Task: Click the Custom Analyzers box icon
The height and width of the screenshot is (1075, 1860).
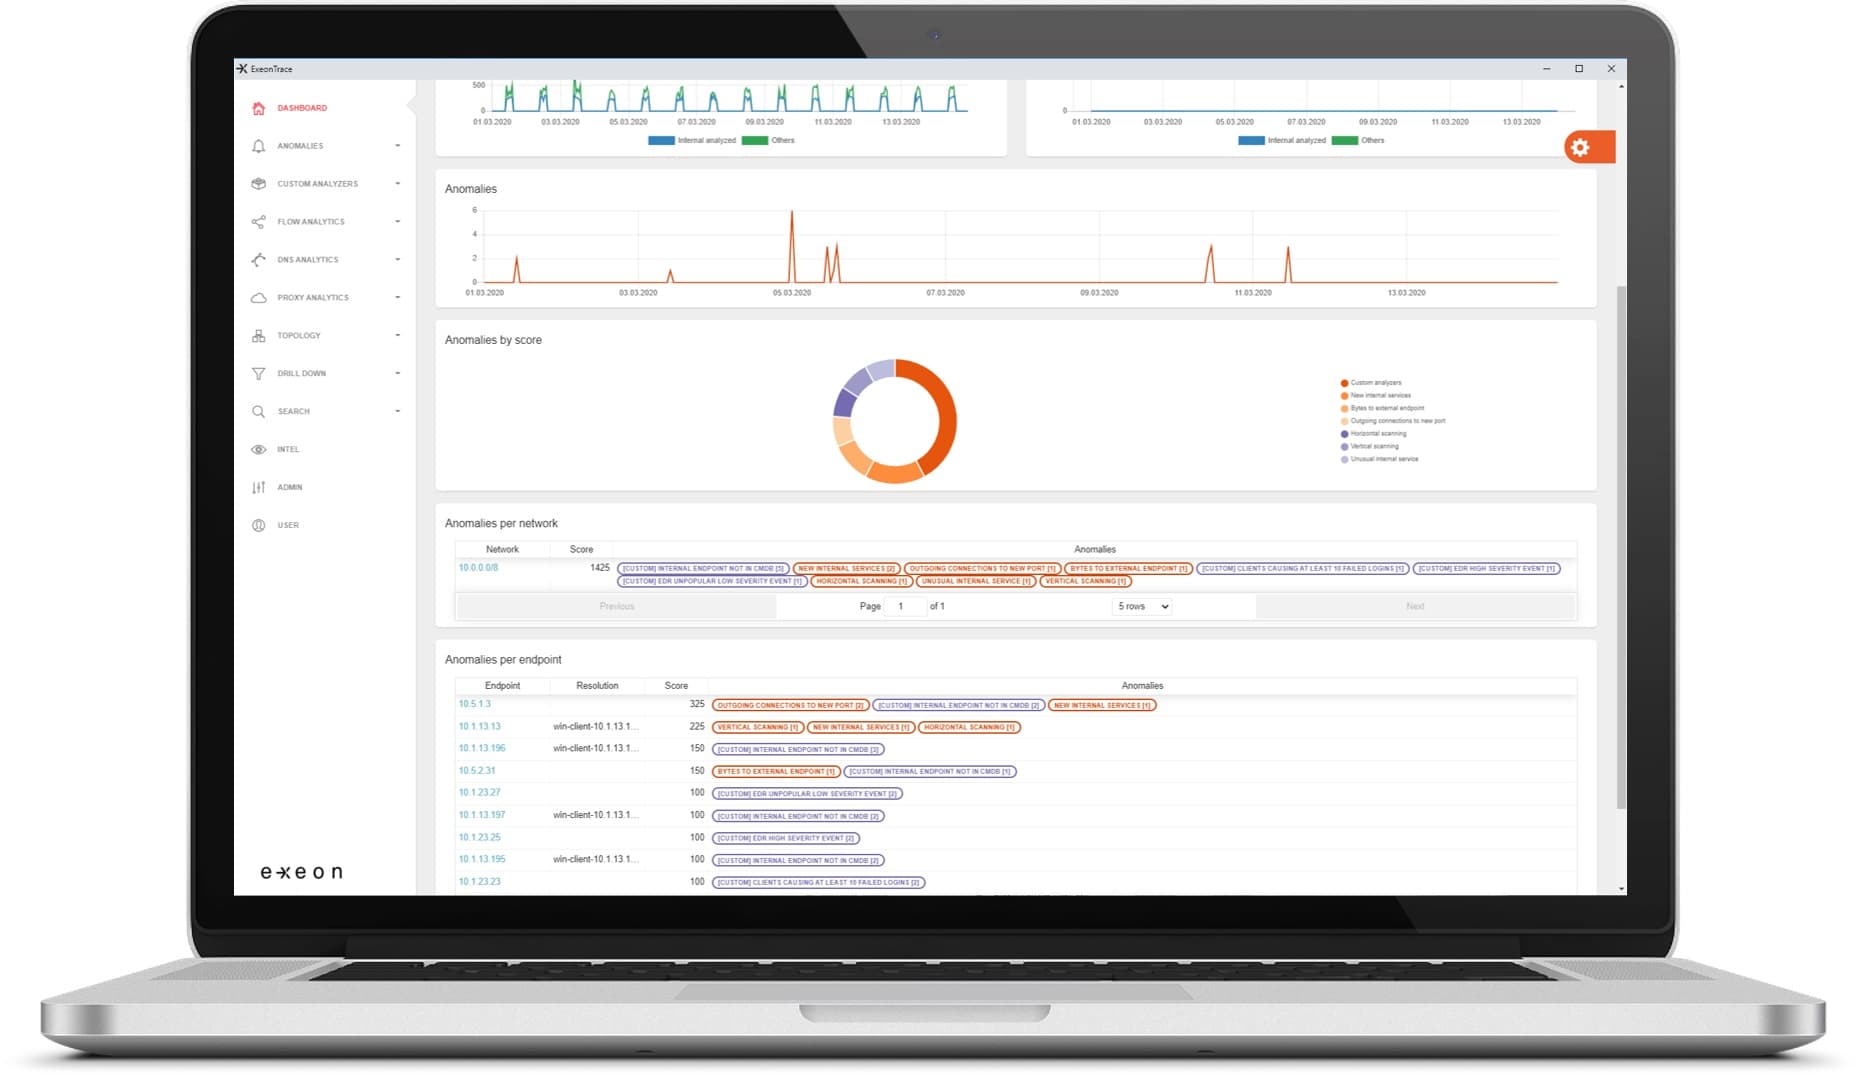Action: 258,184
